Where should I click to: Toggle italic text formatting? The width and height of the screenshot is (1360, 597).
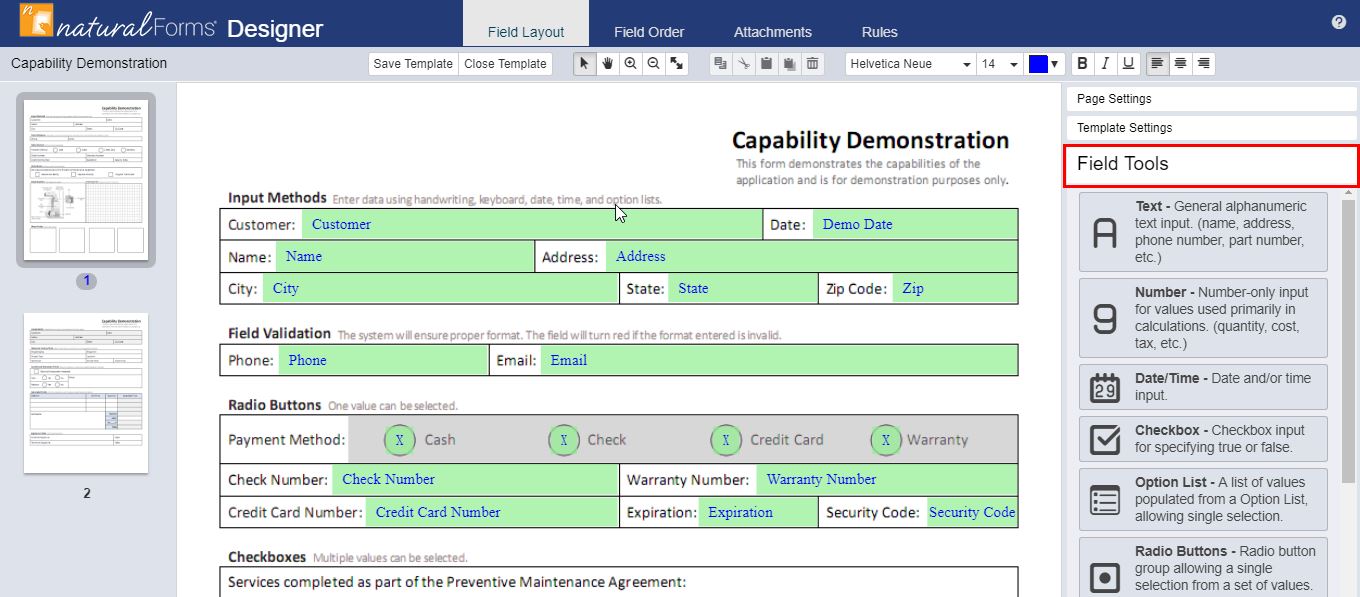click(1105, 63)
